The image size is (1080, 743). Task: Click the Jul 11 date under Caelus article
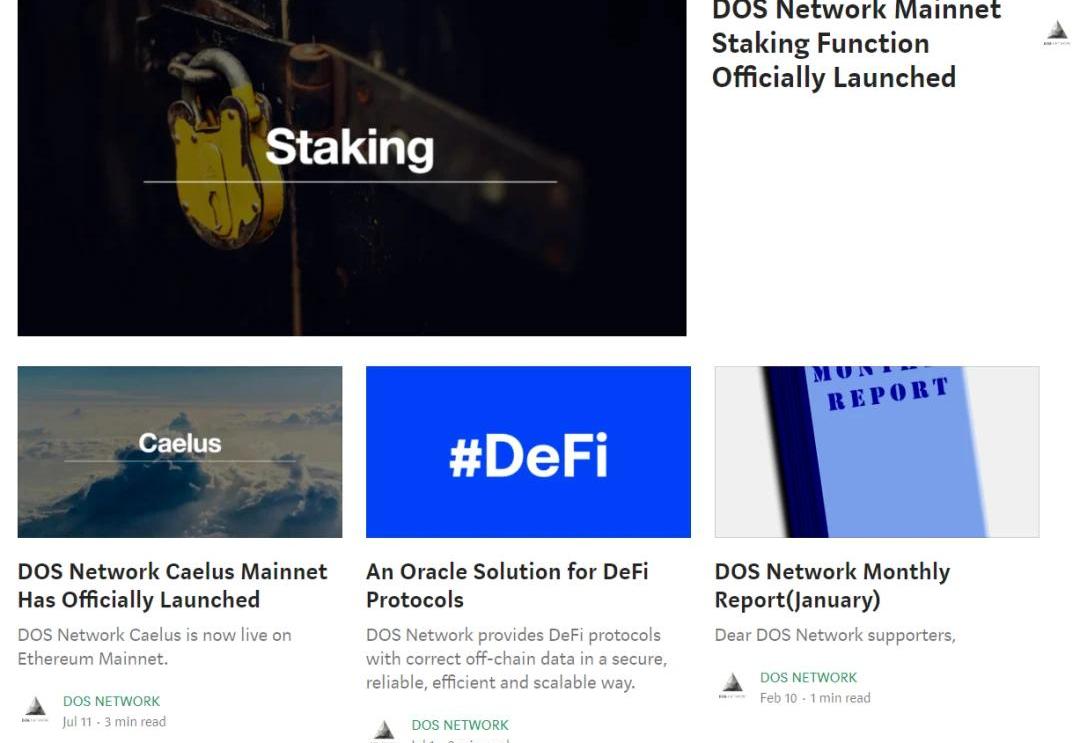click(x=77, y=722)
